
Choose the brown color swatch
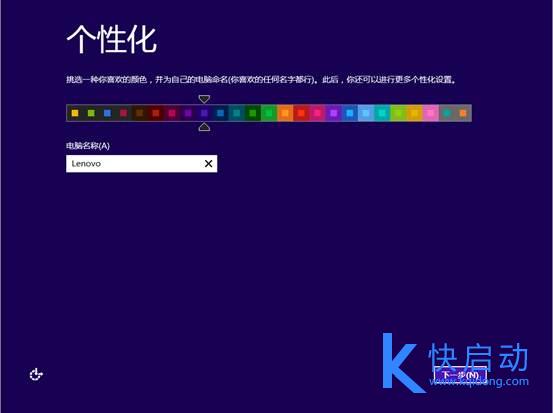coord(140,113)
